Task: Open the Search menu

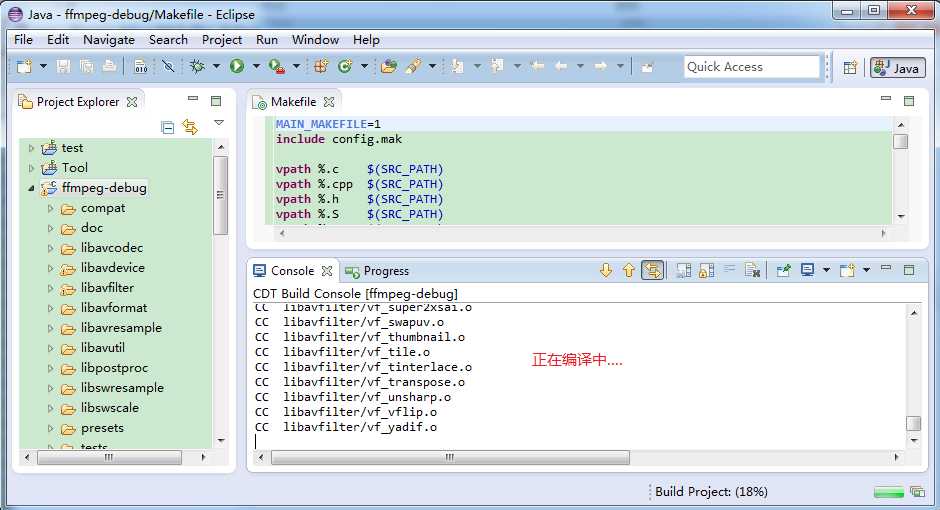Action: [168, 40]
